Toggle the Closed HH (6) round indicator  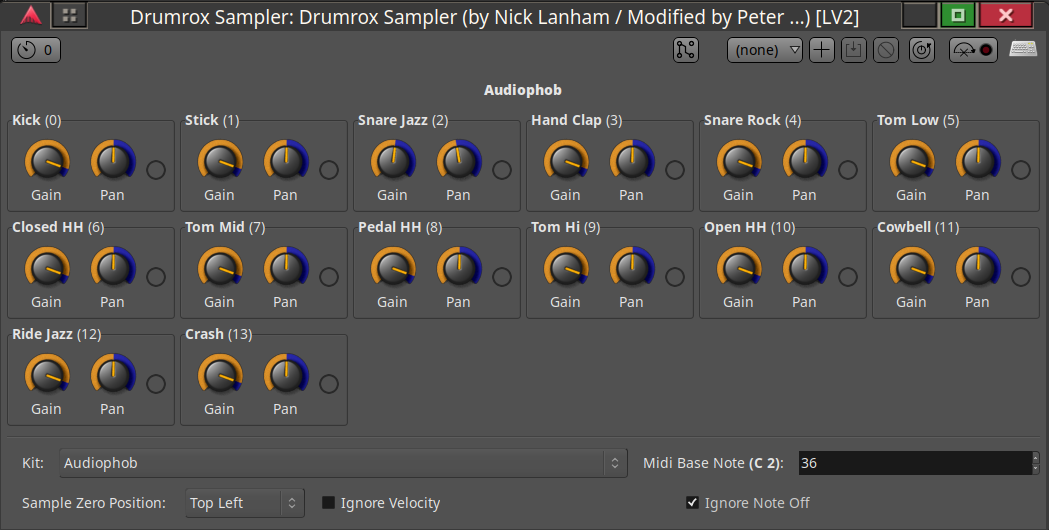pyautogui.click(x=156, y=277)
